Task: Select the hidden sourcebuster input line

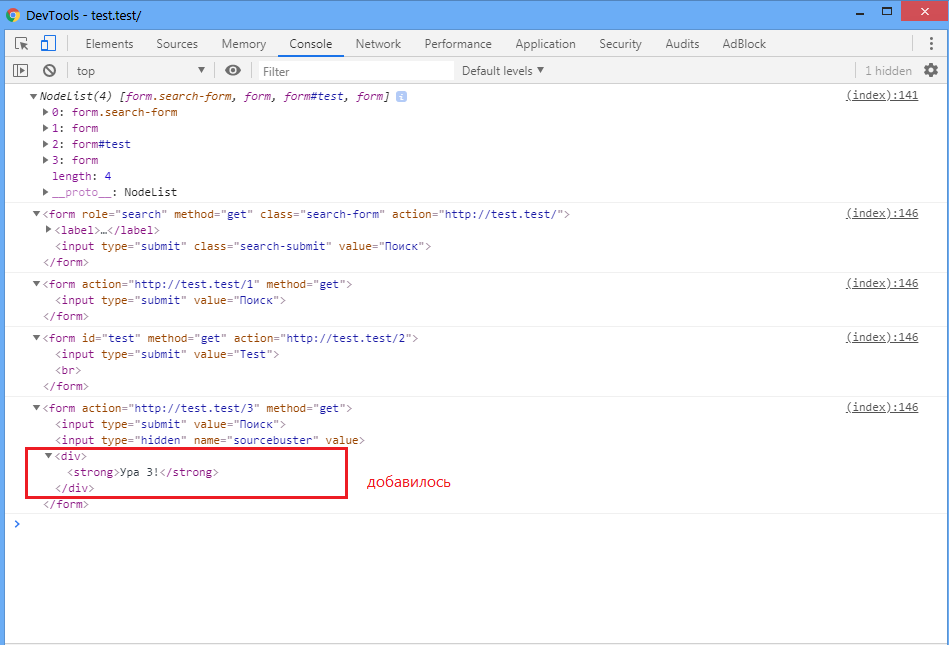Action: tap(210, 440)
